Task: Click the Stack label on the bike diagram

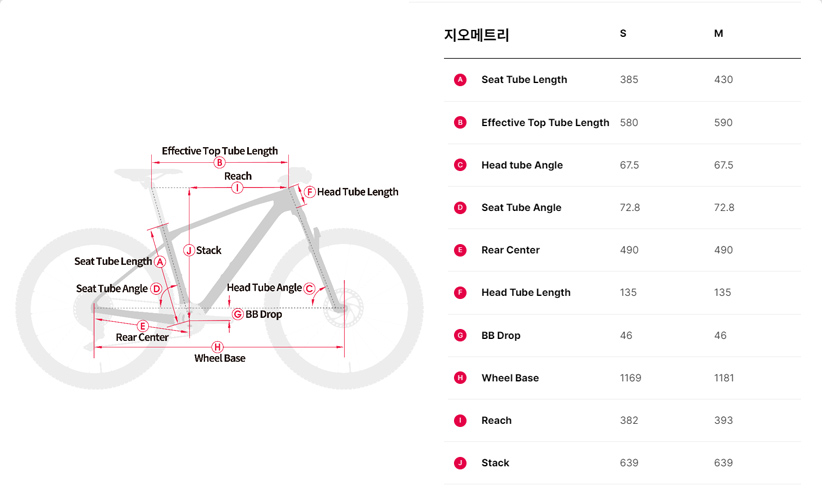Action: coord(209,251)
